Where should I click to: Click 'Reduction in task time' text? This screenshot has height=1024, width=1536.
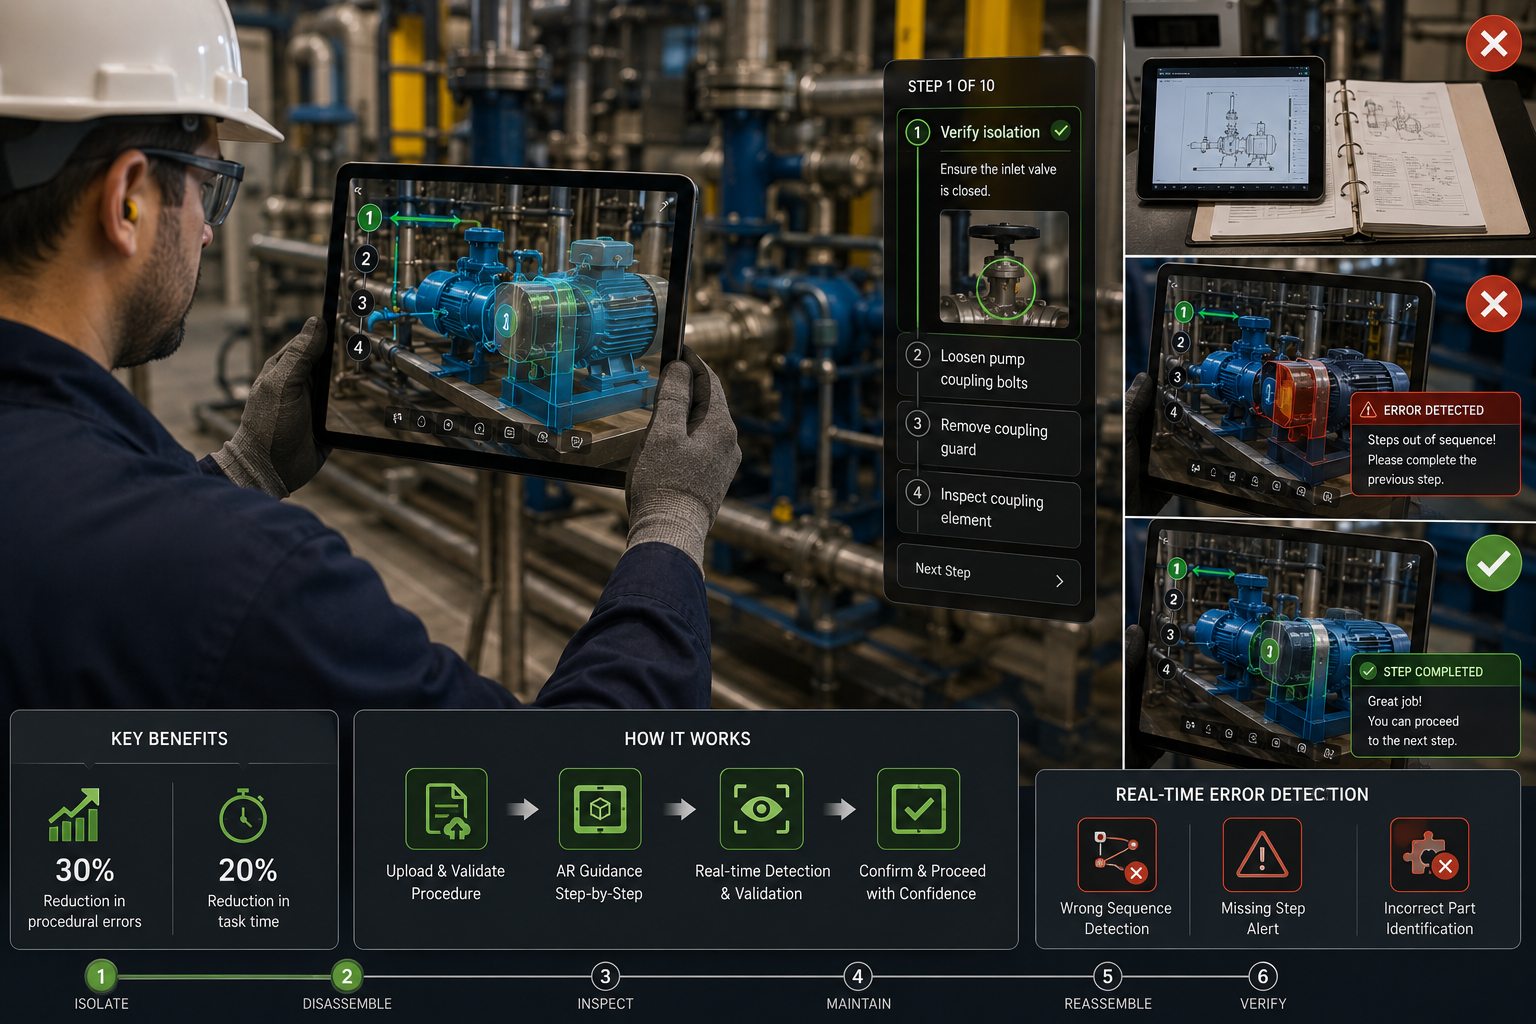pyautogui.click(x=248, y=911)
